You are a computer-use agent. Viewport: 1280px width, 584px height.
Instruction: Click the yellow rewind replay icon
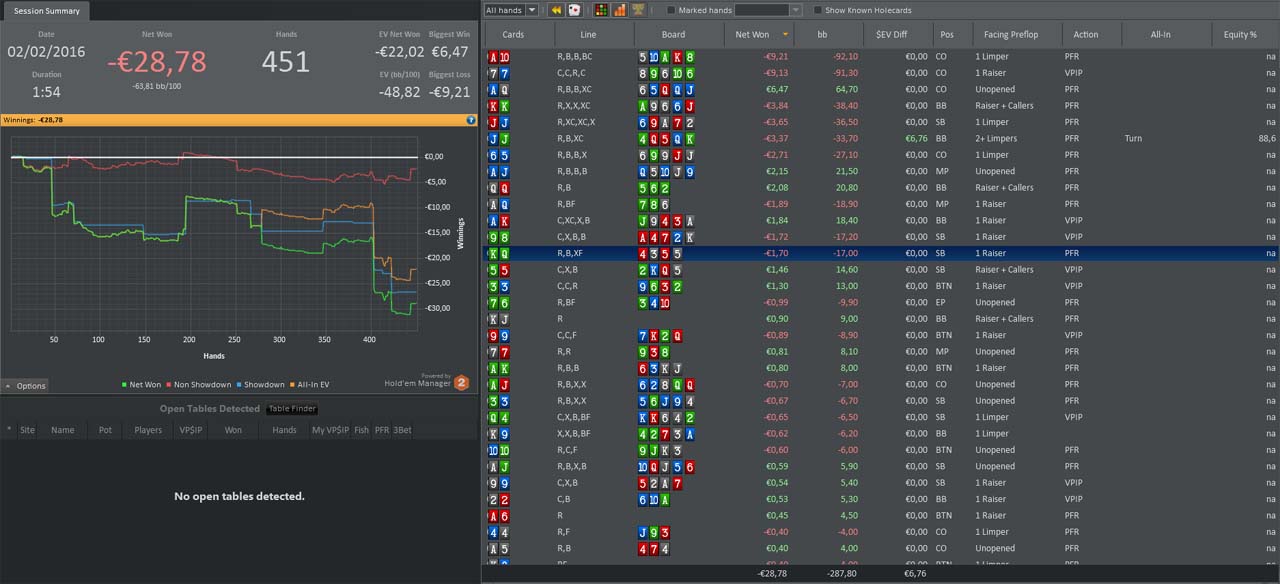pyautogui.click(x=556, y=10)
